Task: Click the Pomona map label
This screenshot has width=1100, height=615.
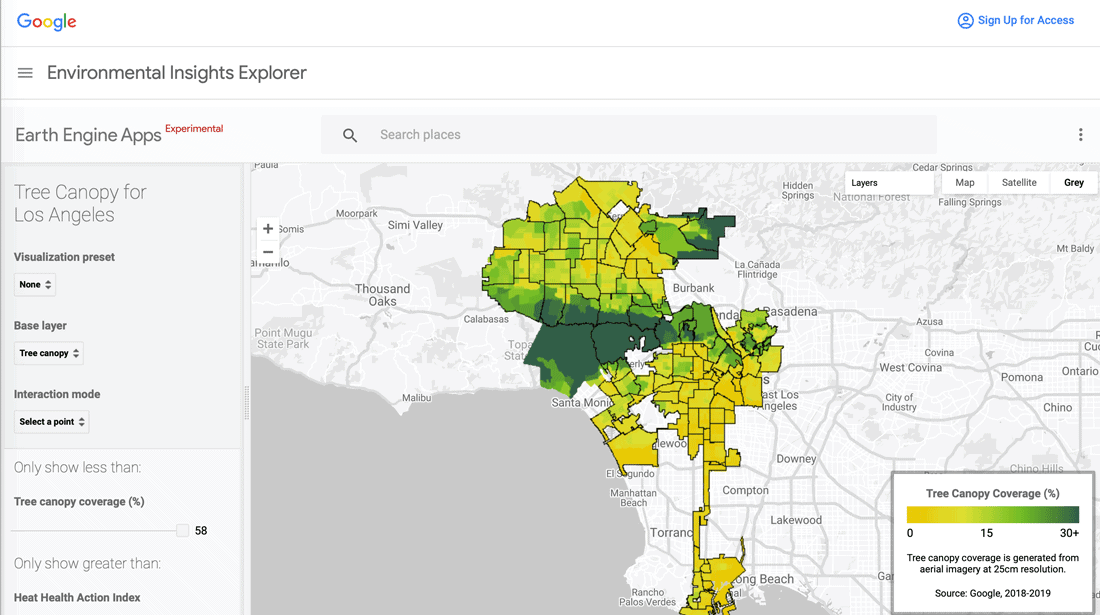Action: [x=1021, y=377]
